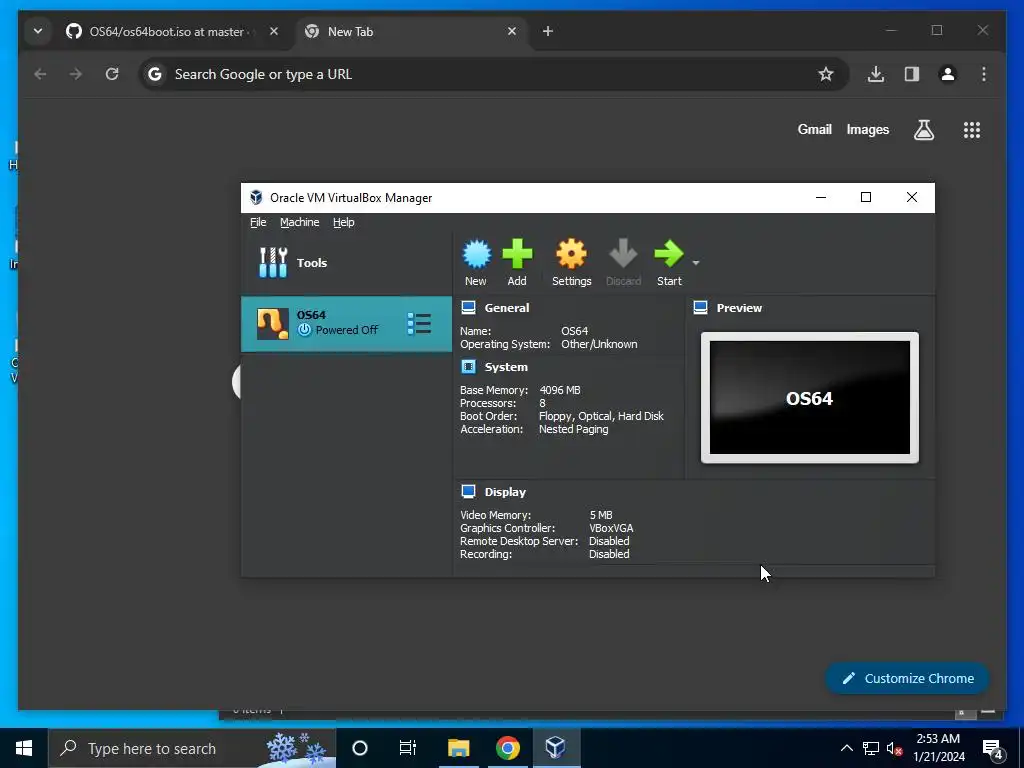Open the muted volume tray icon
This screenshot has height=768, width=1024.
(x=894, y=748)
